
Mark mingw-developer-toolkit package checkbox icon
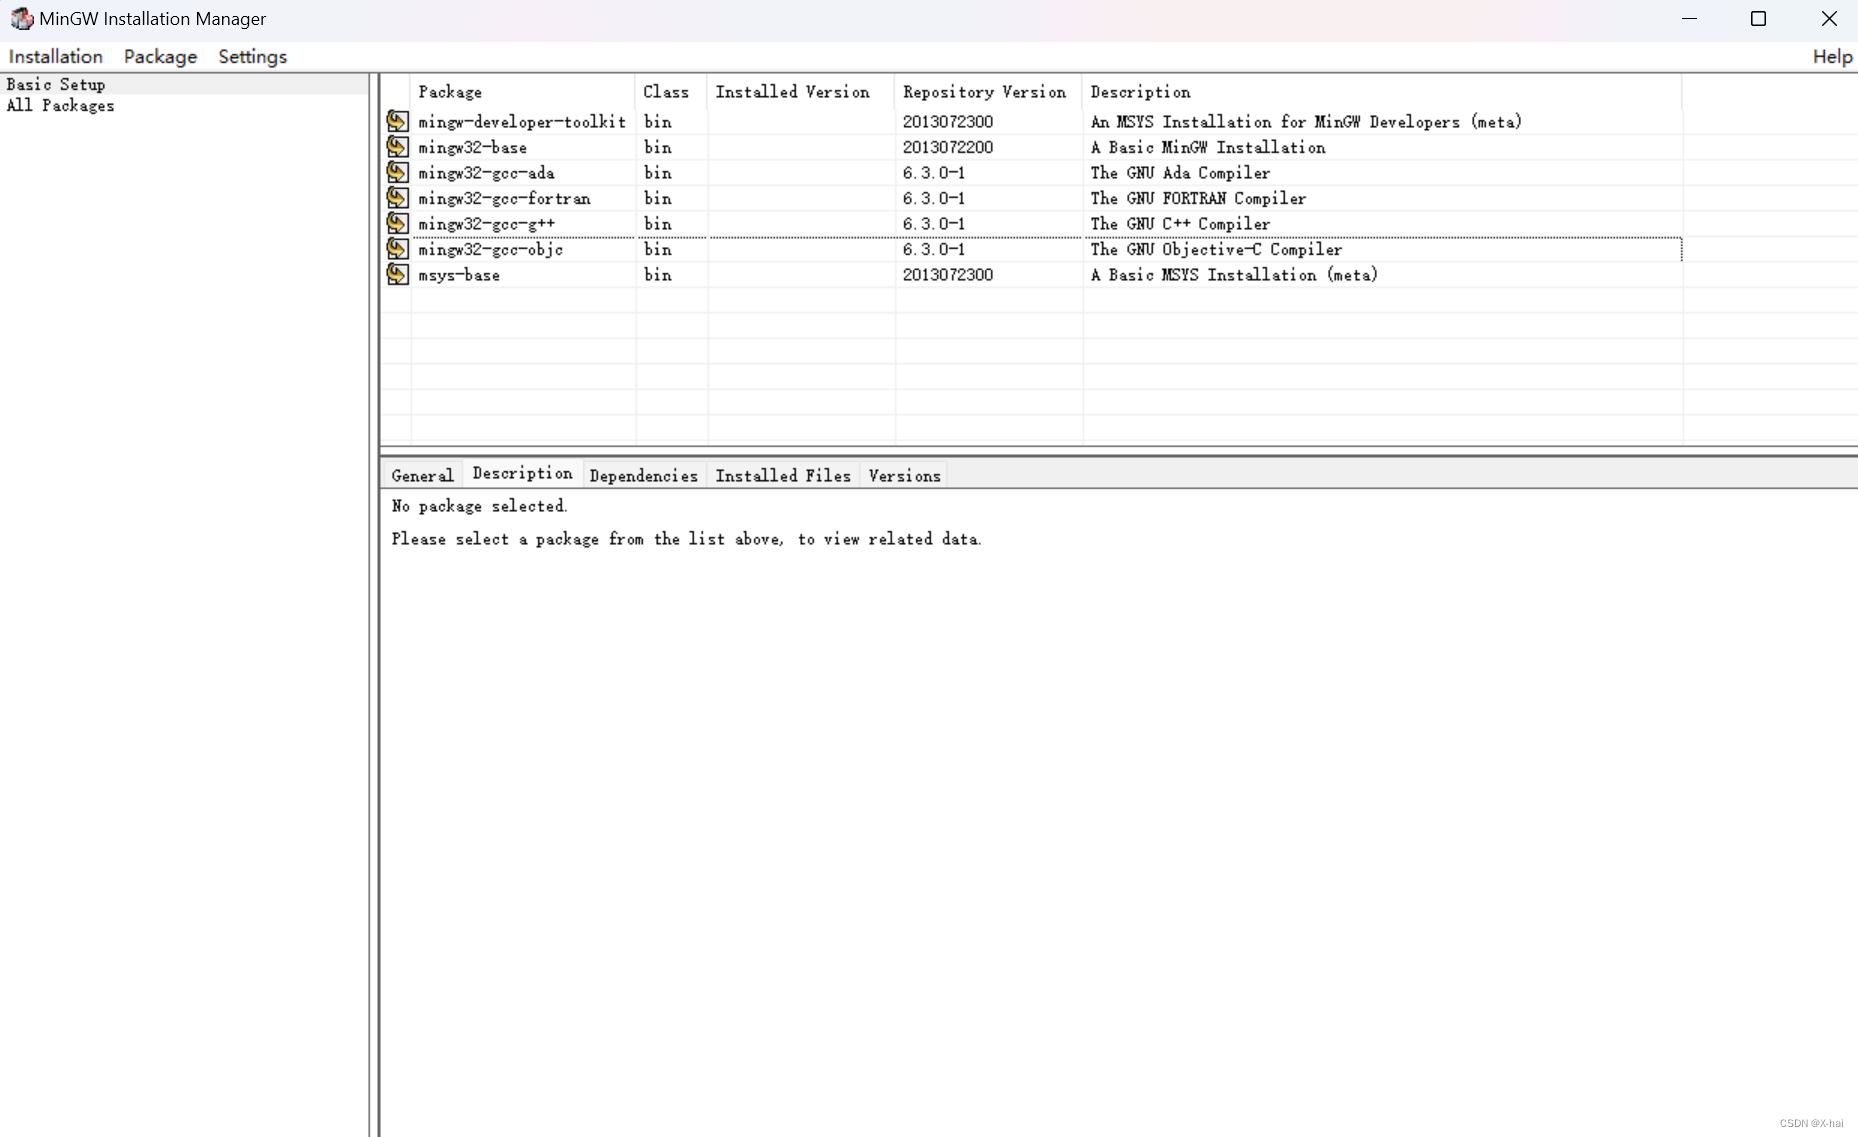[397, 121]
